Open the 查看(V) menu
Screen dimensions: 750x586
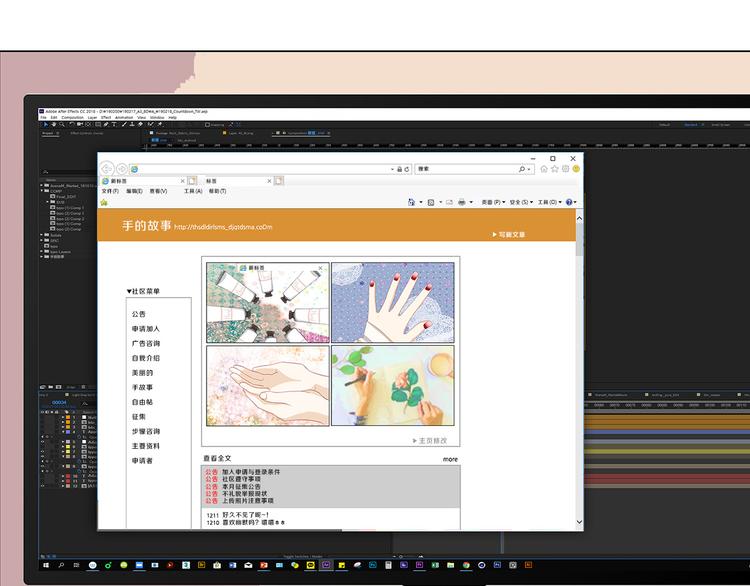[158, 191]
